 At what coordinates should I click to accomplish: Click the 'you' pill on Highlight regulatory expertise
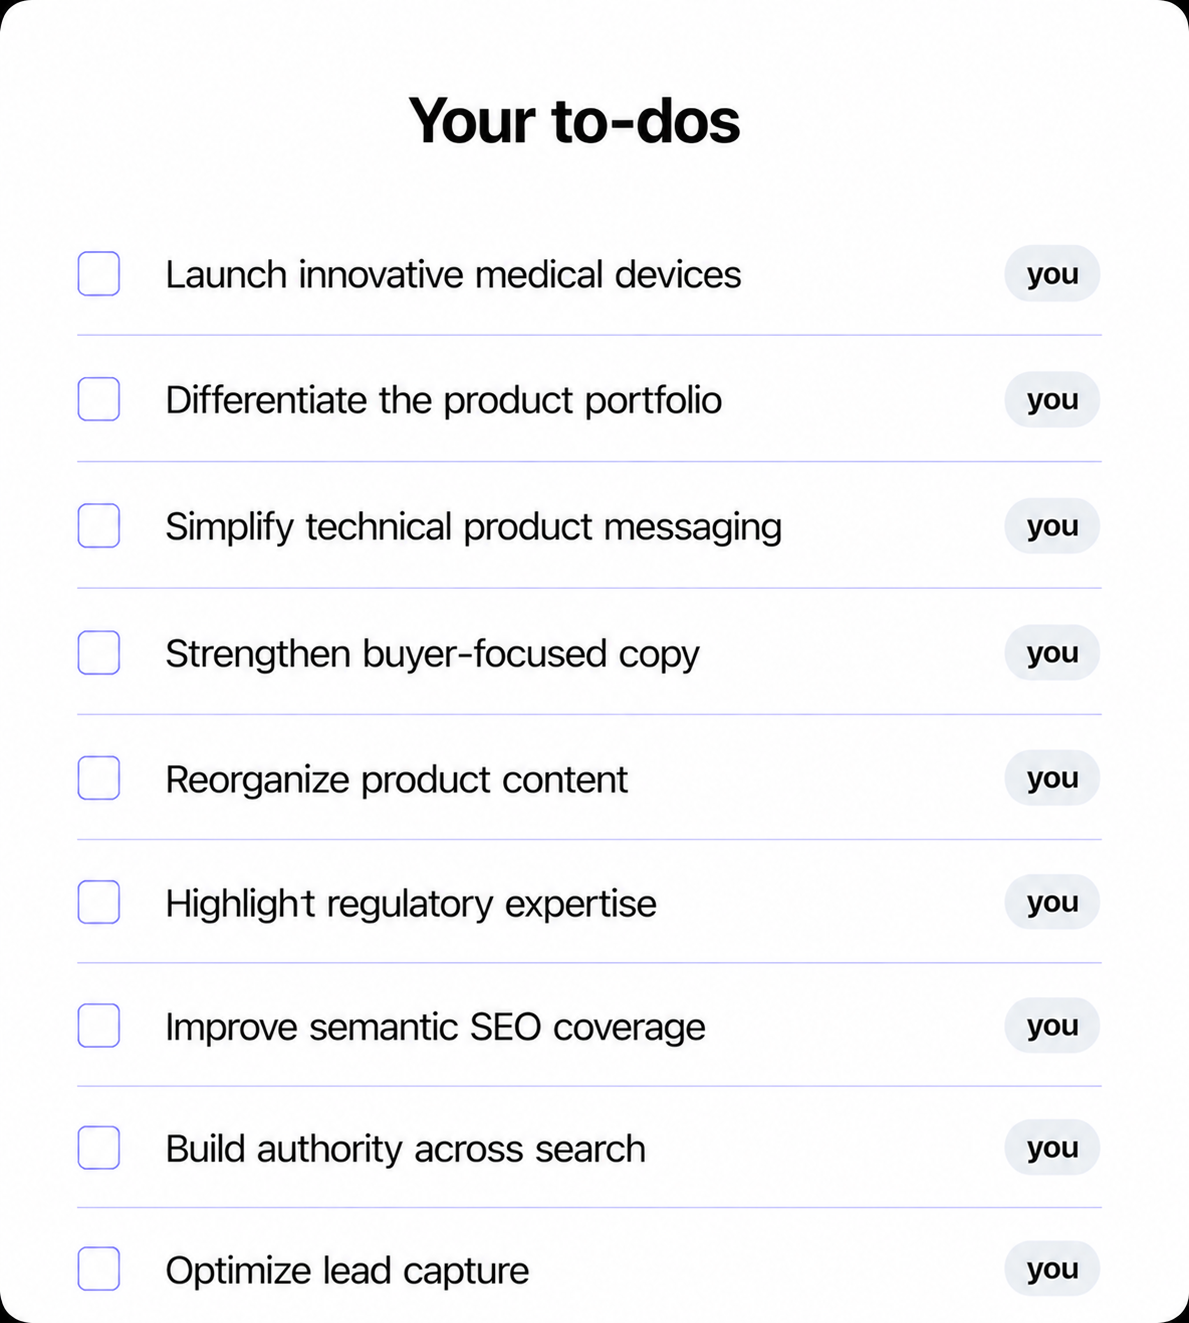click(x=1052, y=902)
